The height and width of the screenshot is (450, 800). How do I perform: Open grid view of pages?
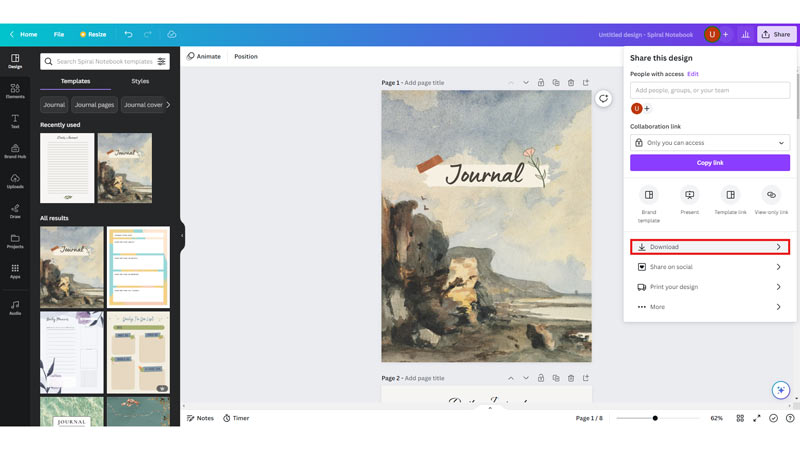[740, 418]
